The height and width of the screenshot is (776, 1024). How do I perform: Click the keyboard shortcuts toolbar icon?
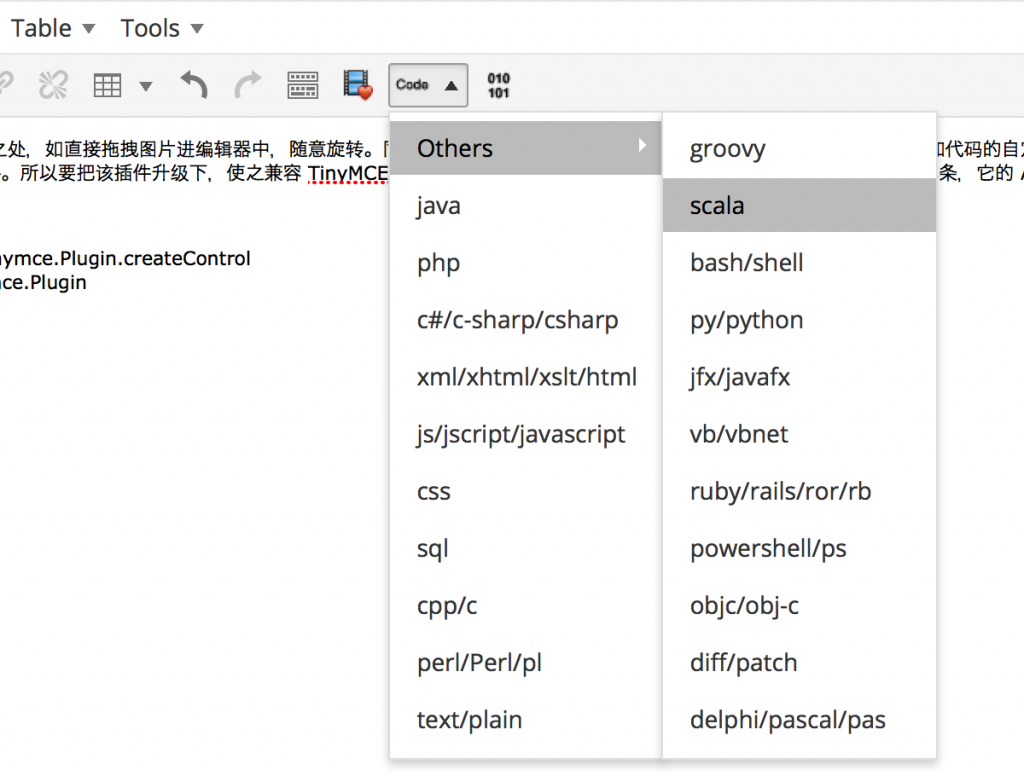[302, 85]
